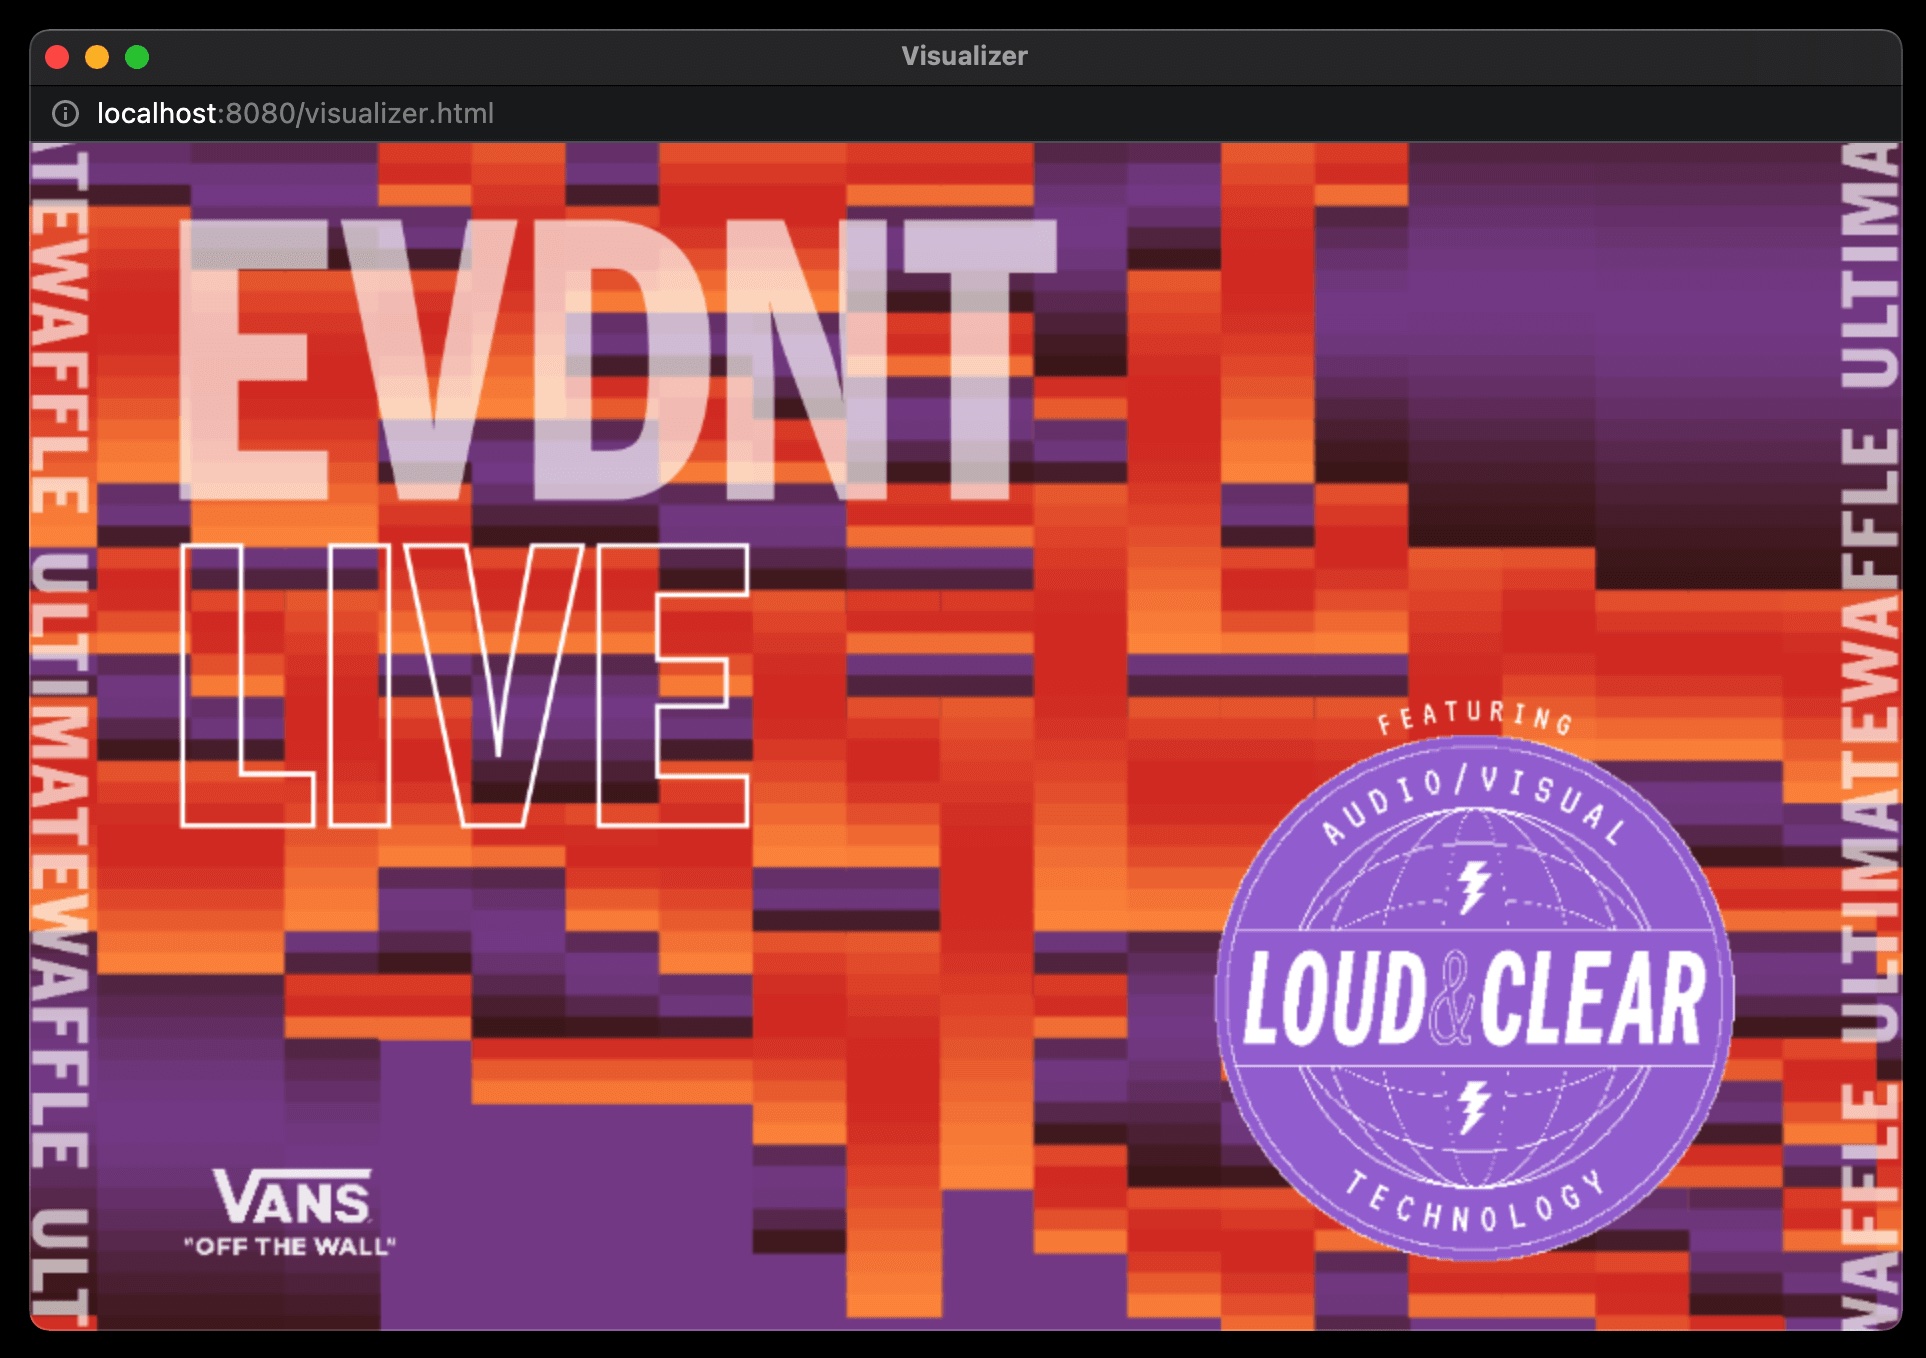The width and height of the screenshot is (1926, 1358).
Task: Click the "OFF THE WALL" tagline
Action: click(290, 1247)
